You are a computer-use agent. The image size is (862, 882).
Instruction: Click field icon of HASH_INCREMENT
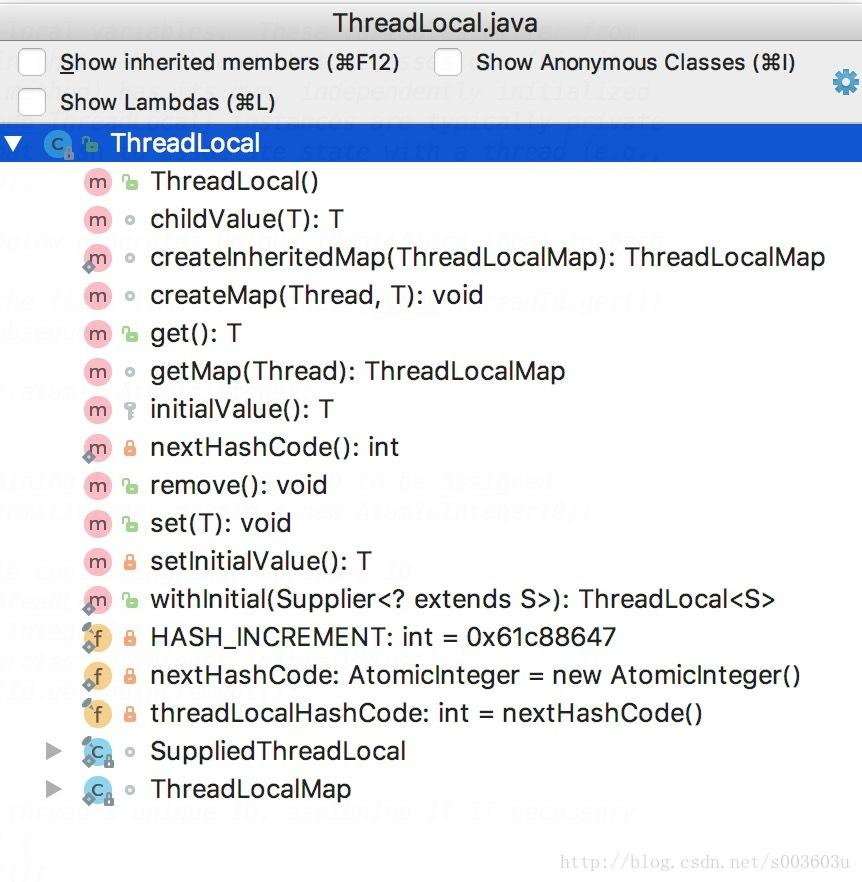[97, 638]
